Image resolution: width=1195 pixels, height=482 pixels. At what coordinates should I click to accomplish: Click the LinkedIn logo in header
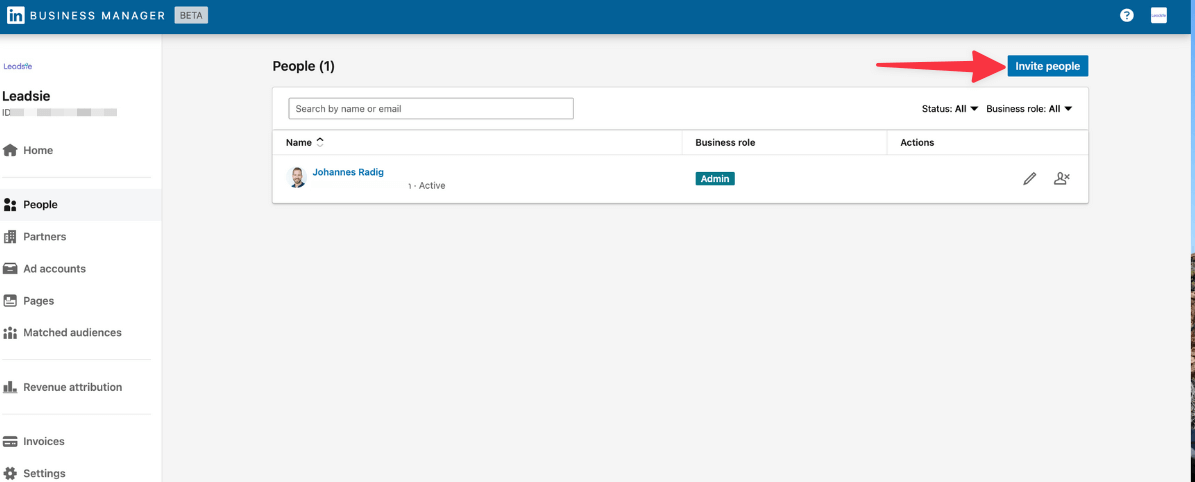pyautogui.click(x=15, y=15)
